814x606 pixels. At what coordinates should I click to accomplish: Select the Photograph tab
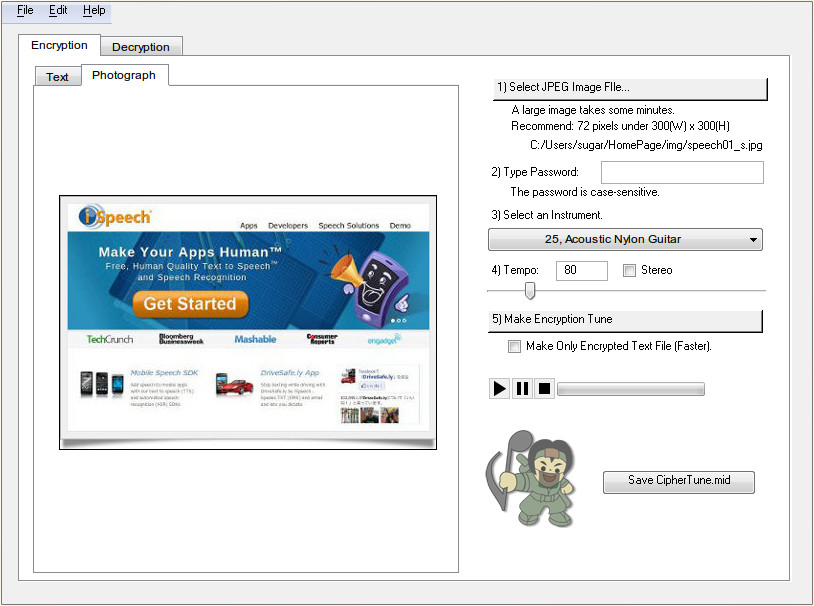pos(124,75)
